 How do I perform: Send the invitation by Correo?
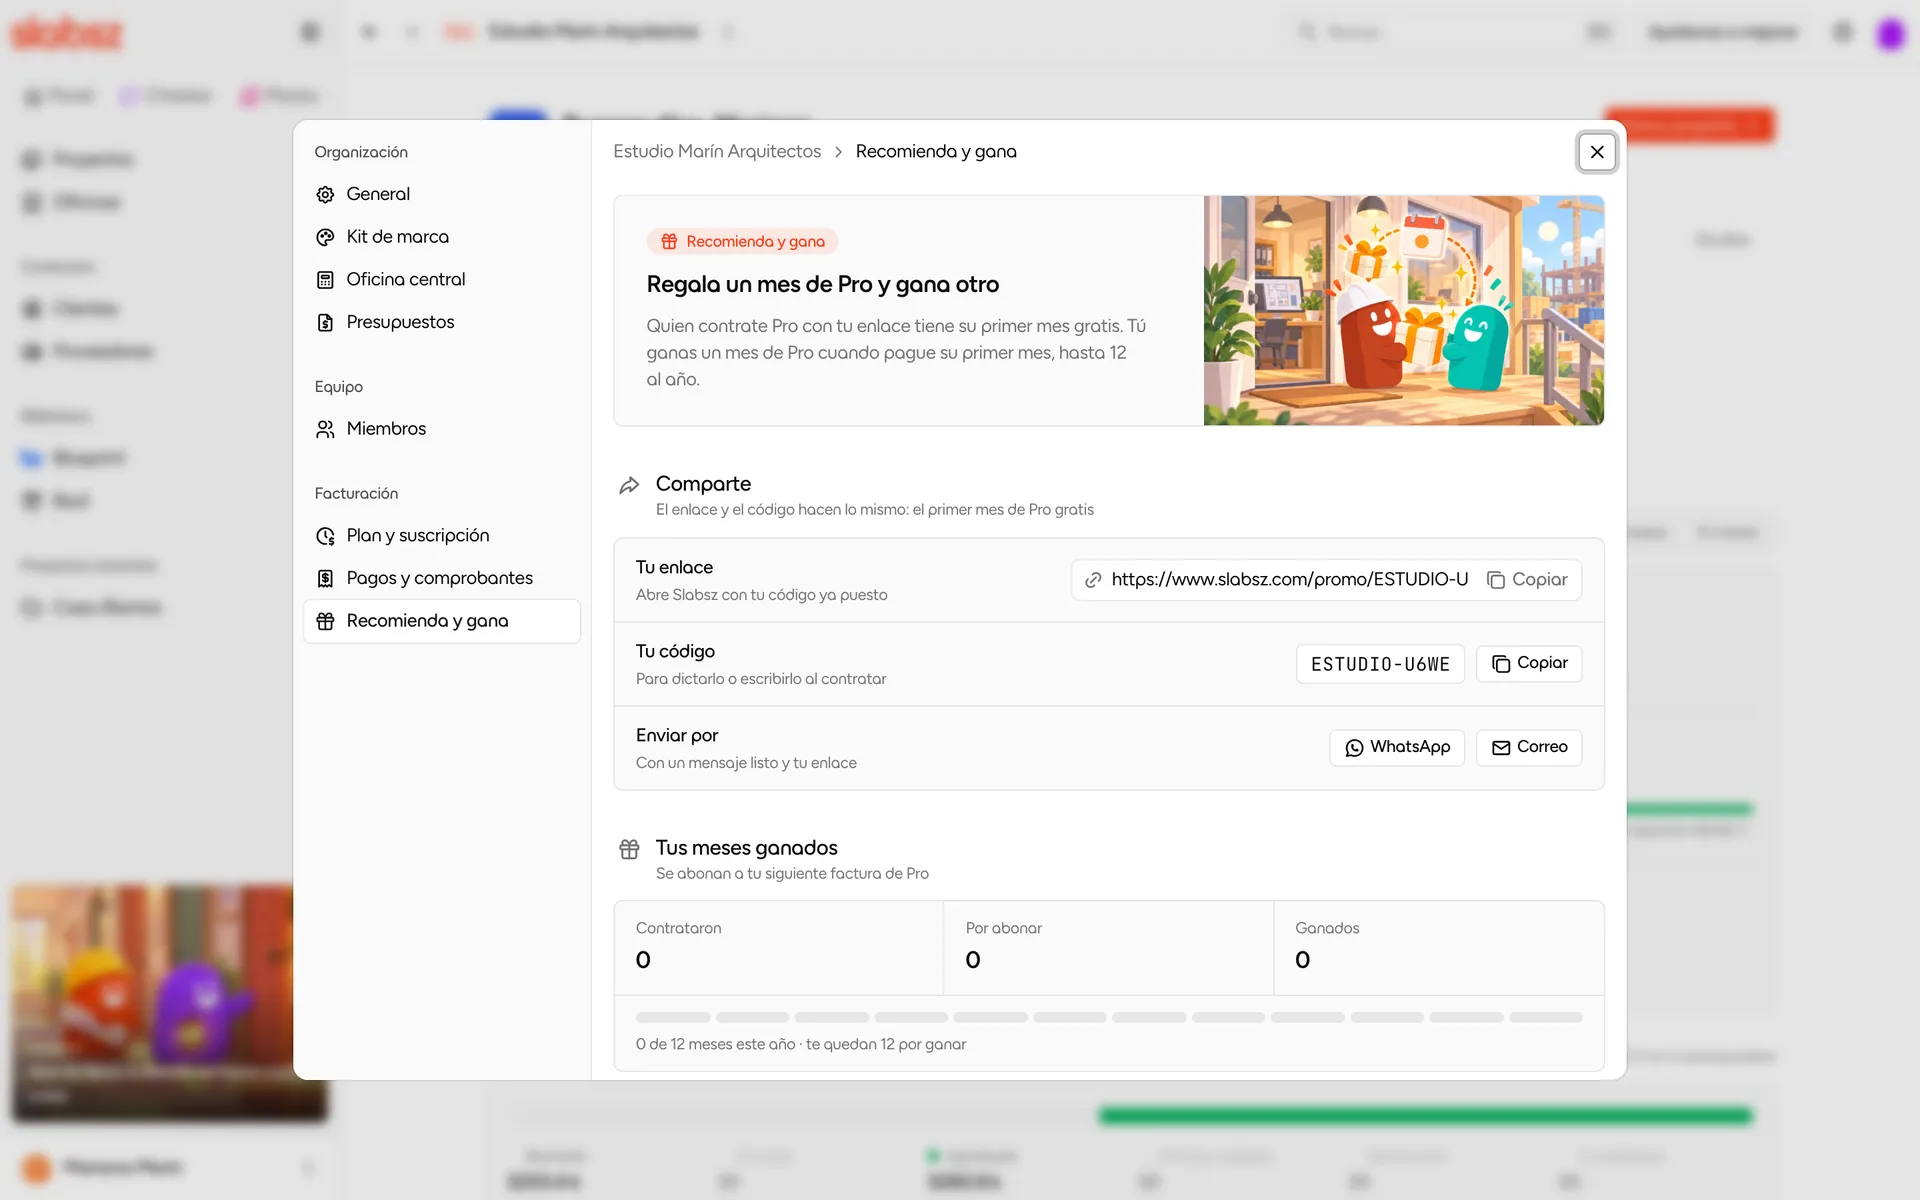1529,747
